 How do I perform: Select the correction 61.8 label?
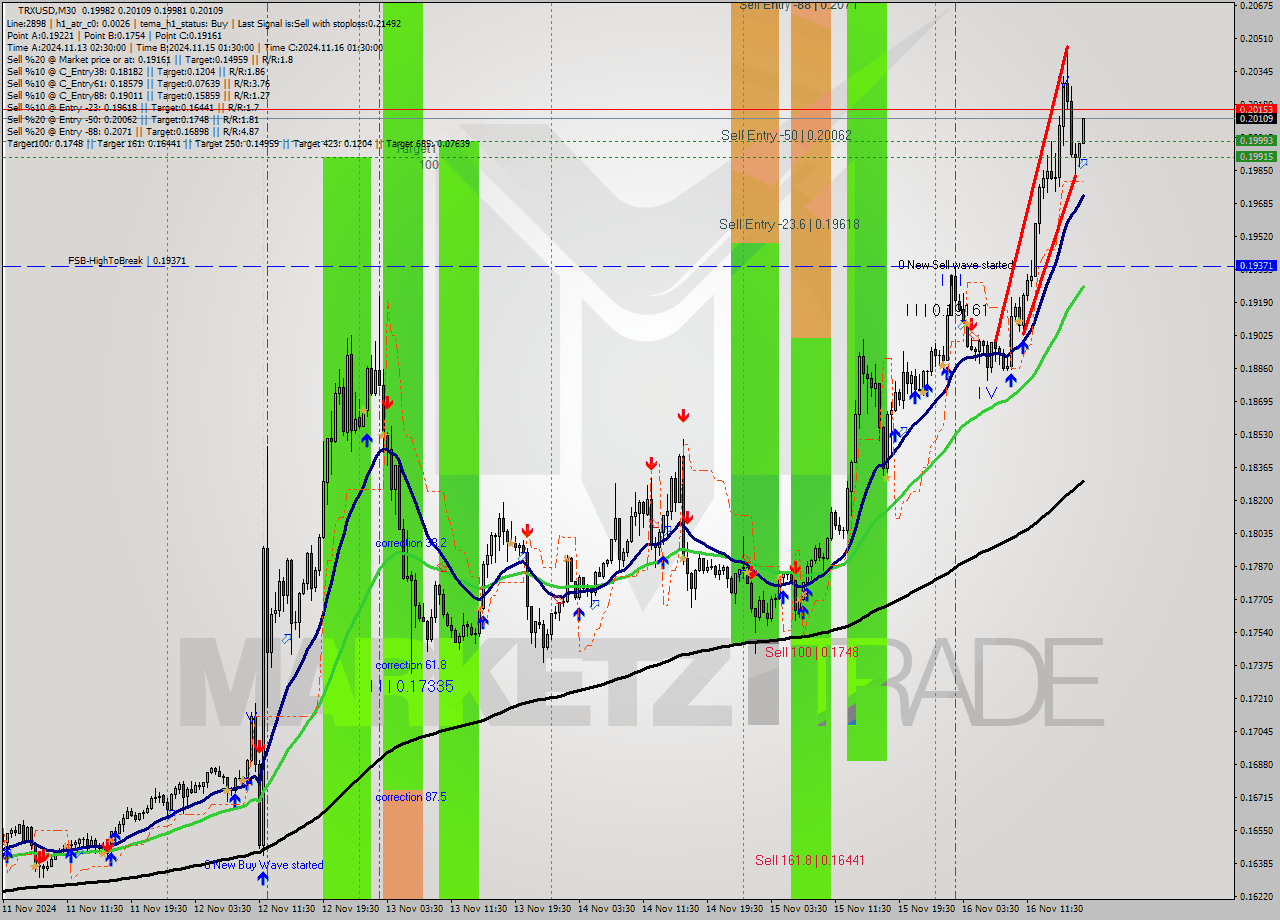[x=411, y=665]
